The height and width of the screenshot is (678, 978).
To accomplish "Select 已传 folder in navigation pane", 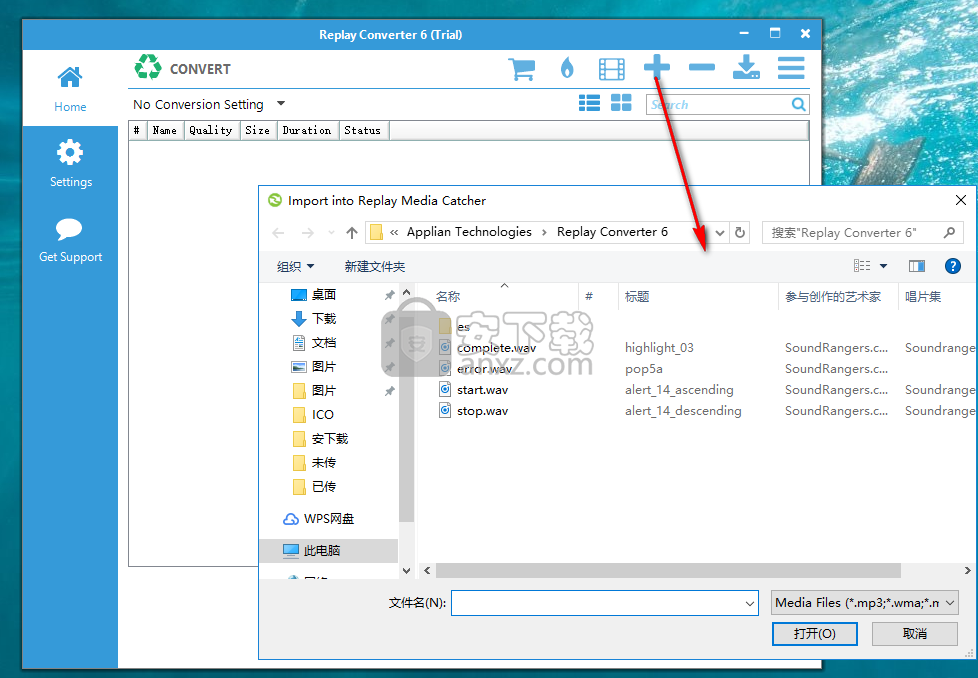I will tap(324, 487).
